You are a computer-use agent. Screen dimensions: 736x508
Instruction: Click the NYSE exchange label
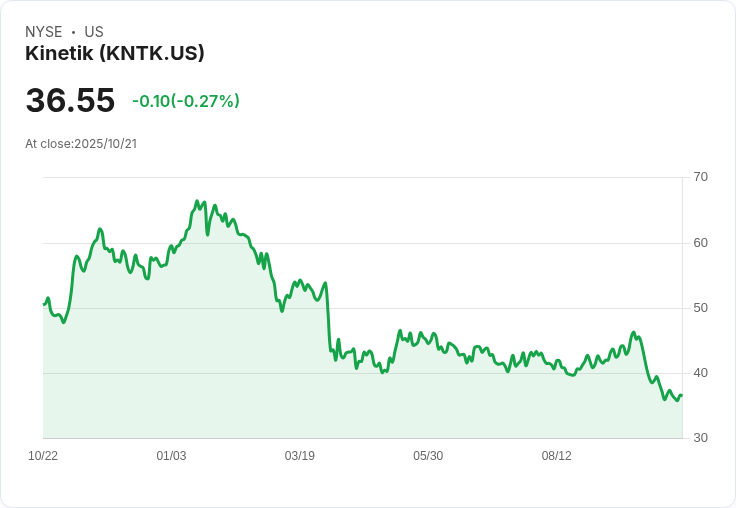[x=44, y=32]
